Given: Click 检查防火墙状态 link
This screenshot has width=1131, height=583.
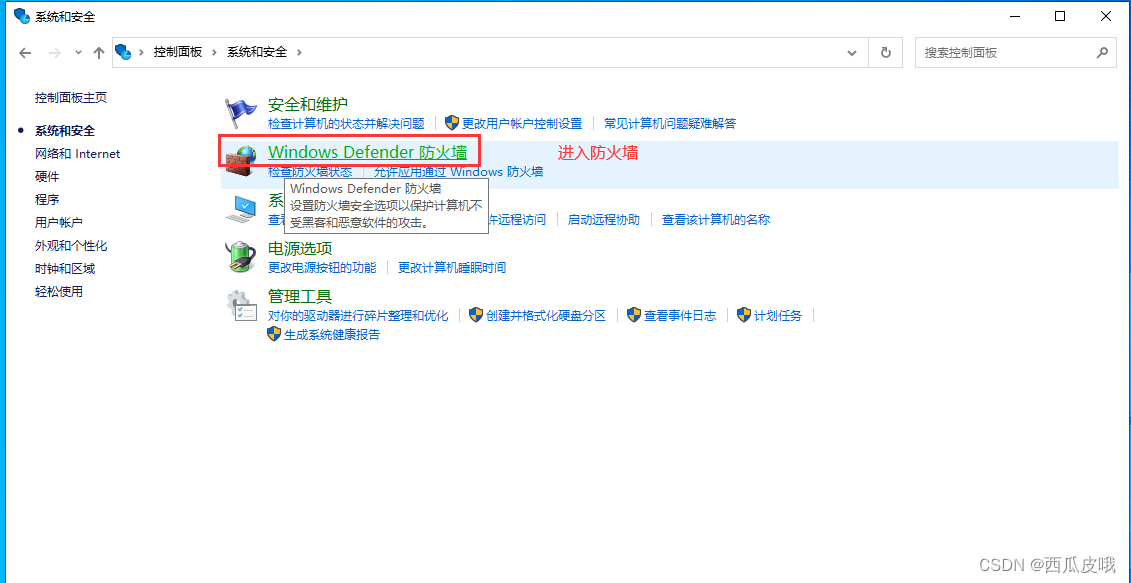Looking at the screenshot, I should (310, 172).
